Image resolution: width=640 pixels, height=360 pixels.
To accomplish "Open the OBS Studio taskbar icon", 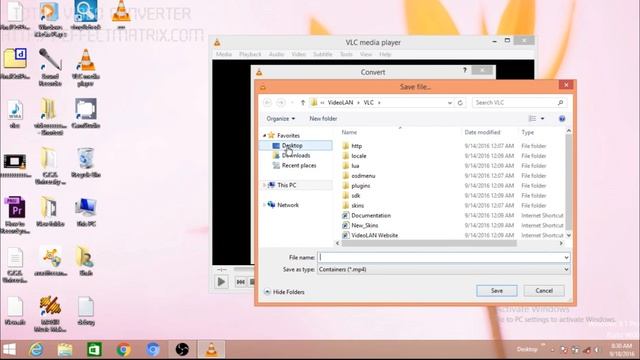I will [182, 349].
